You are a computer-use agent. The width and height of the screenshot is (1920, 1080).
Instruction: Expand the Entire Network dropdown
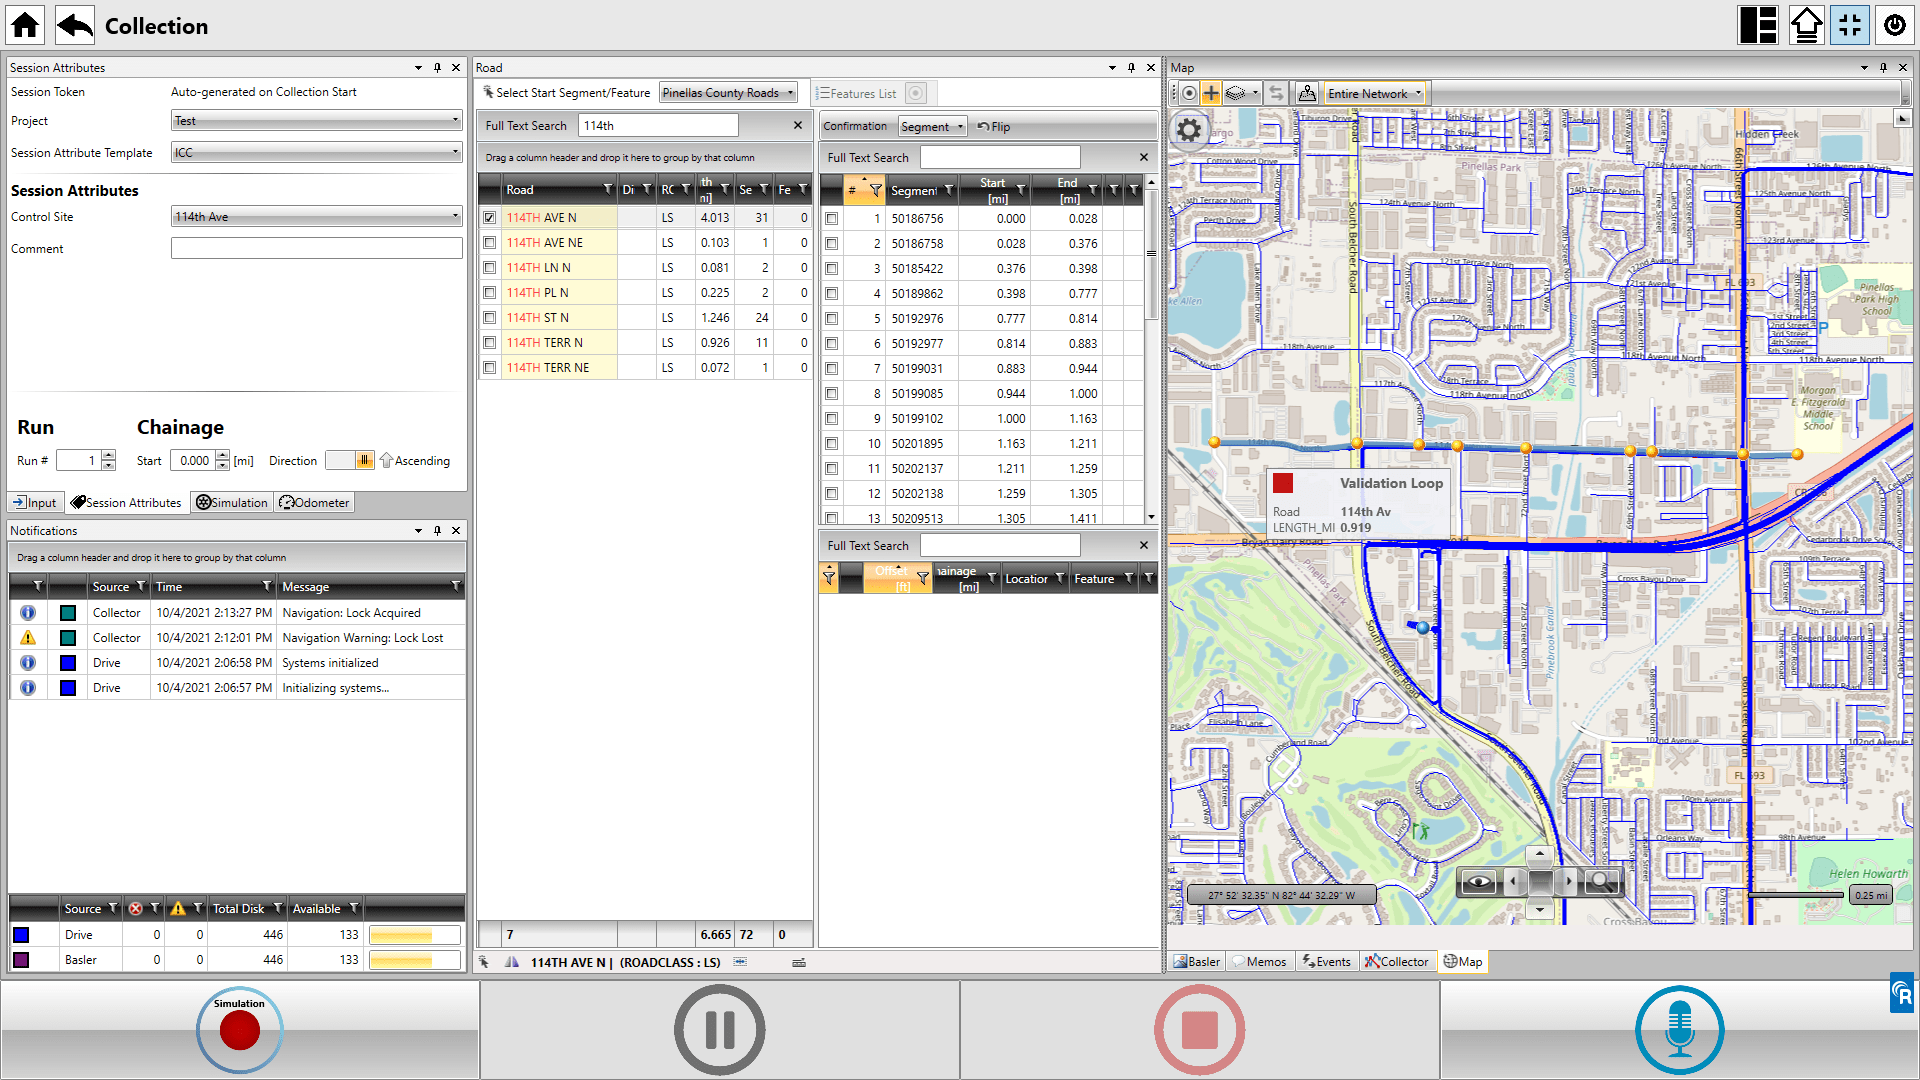[1375, 93]
